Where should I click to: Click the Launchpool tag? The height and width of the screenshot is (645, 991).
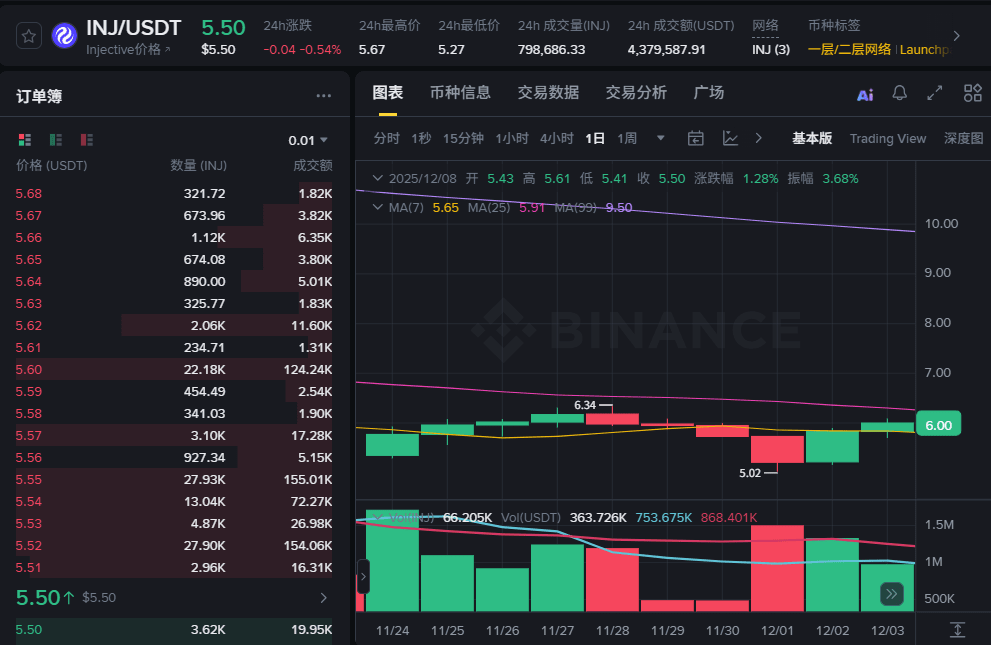(x=925, y=50)
